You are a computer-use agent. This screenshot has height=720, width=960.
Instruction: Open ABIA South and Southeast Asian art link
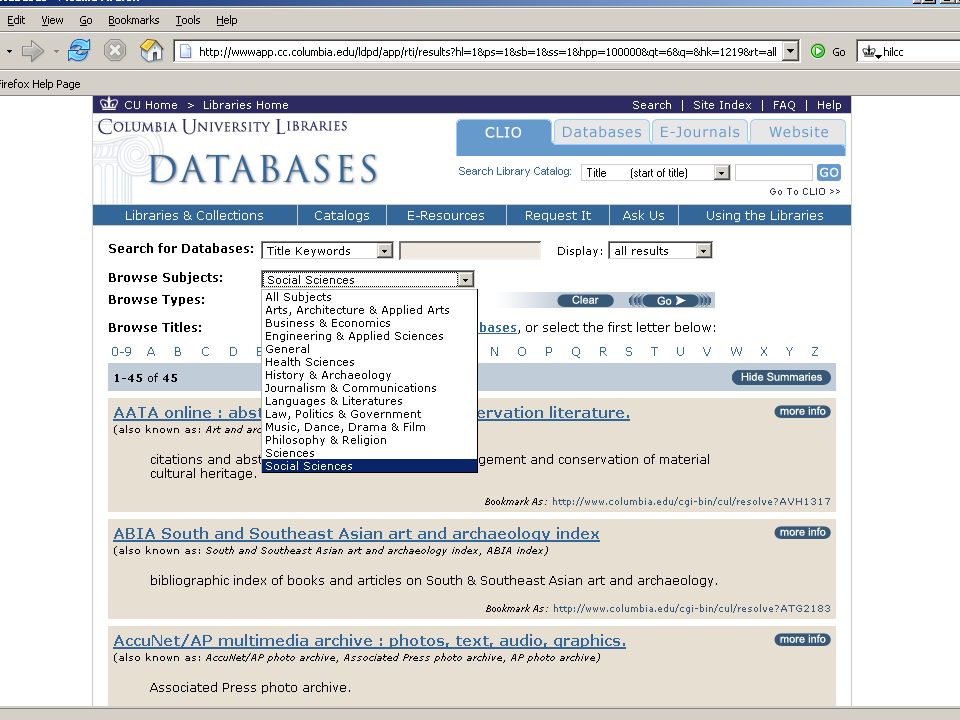click(356, 533)
